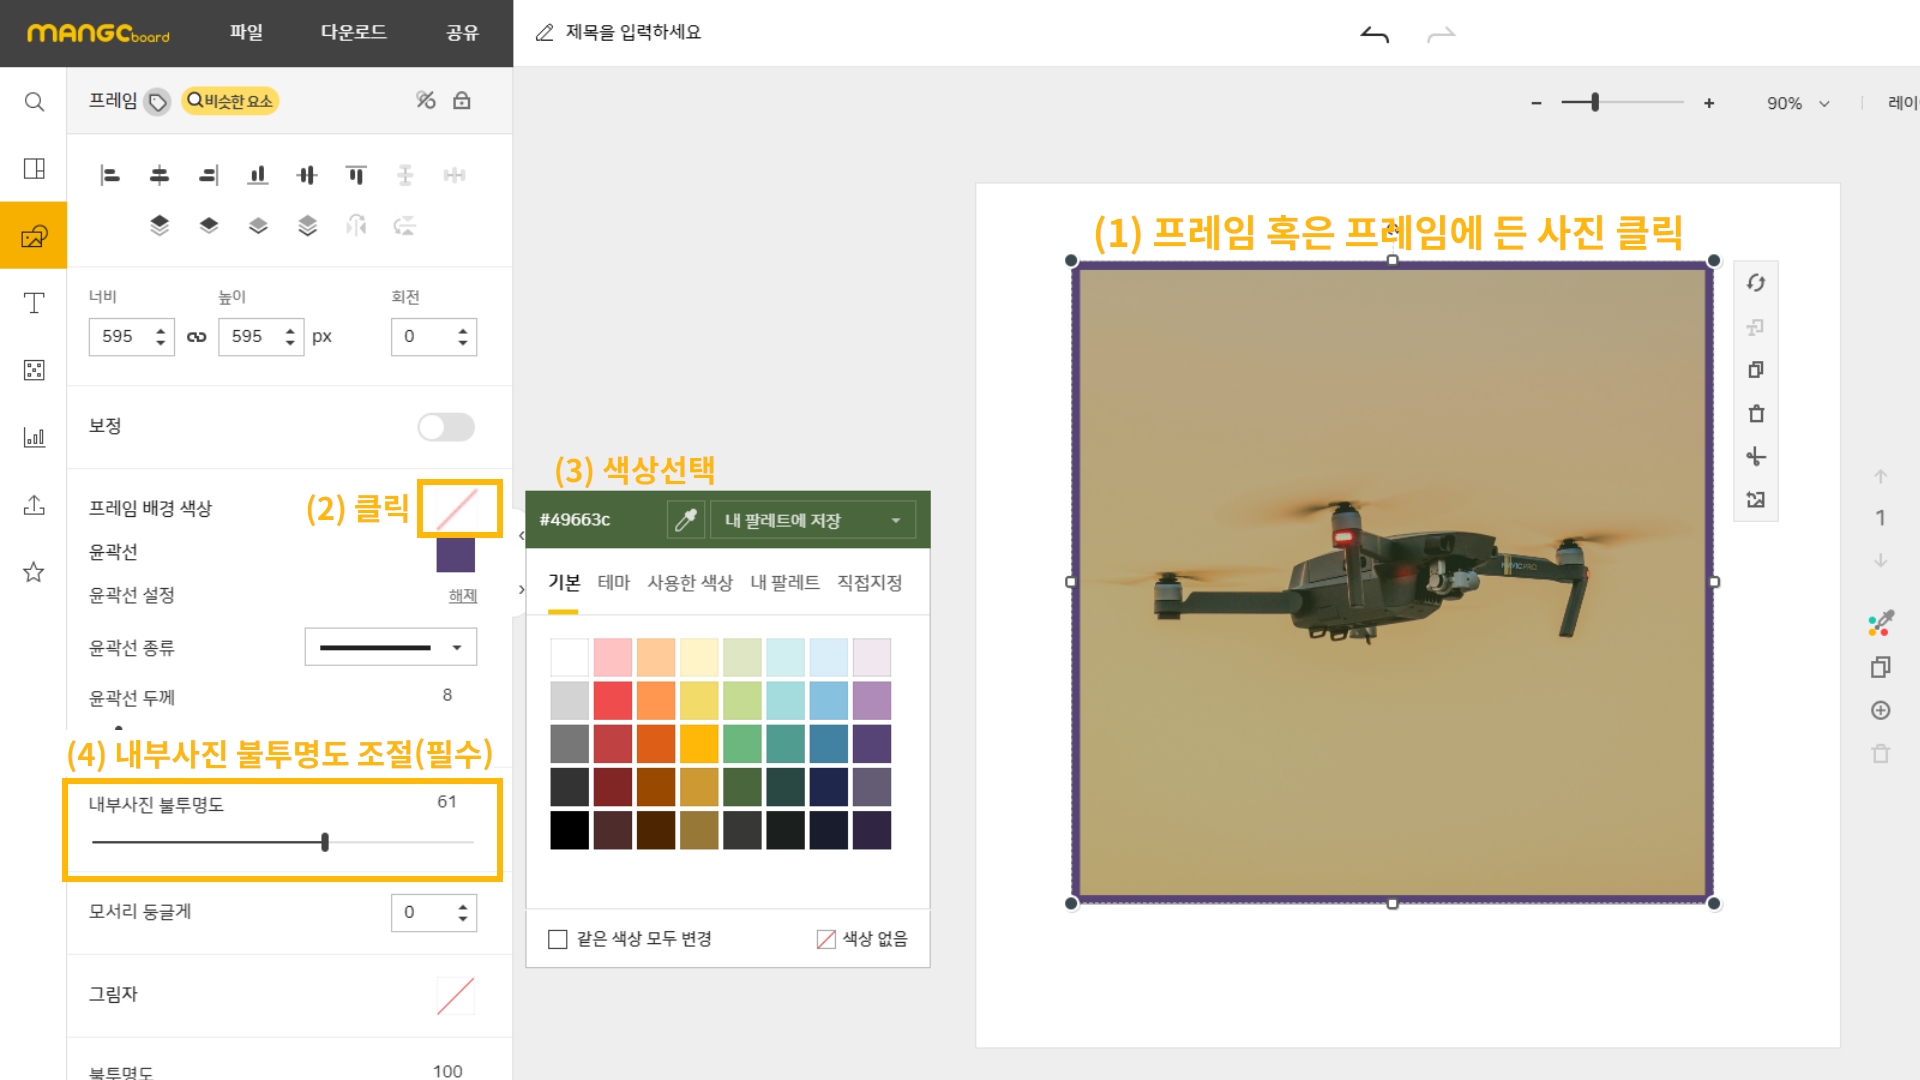Open the 90% zoom level dropdown
This screenshot has width=1920, height=1080.
[x=1798, y=103]
